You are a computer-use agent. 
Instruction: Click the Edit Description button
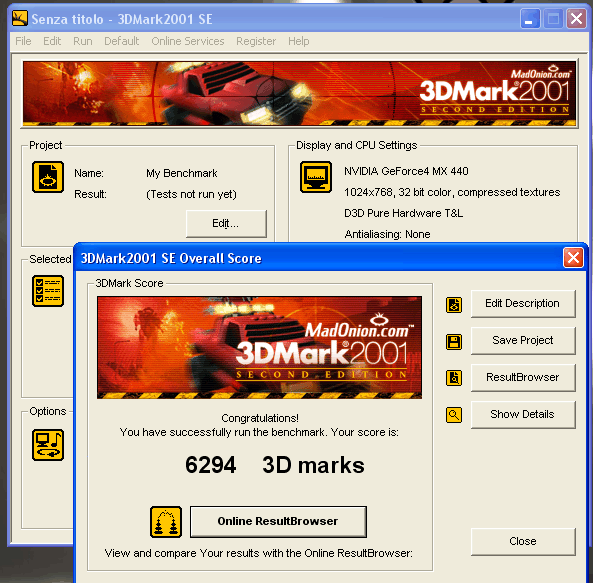tap(523, 303)
